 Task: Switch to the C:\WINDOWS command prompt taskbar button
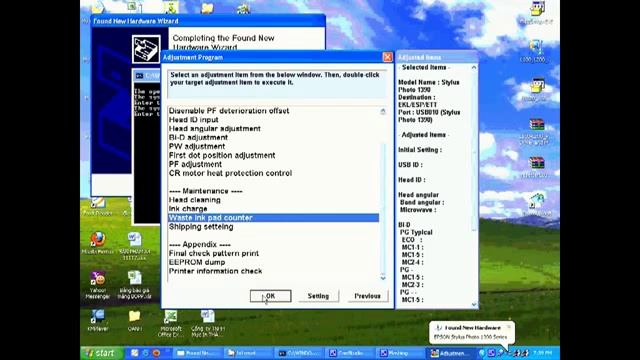pyautogui.click(x=298, y=353)
